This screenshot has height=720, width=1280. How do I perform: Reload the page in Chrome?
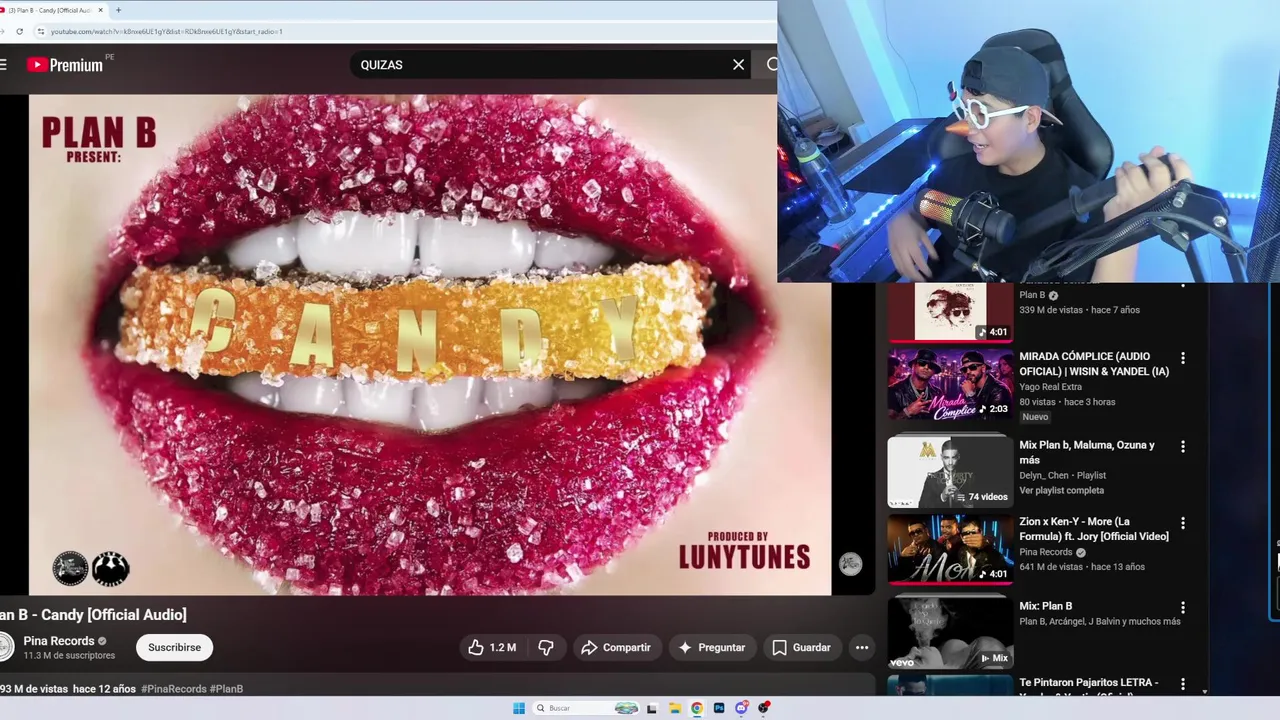[19, 31]
